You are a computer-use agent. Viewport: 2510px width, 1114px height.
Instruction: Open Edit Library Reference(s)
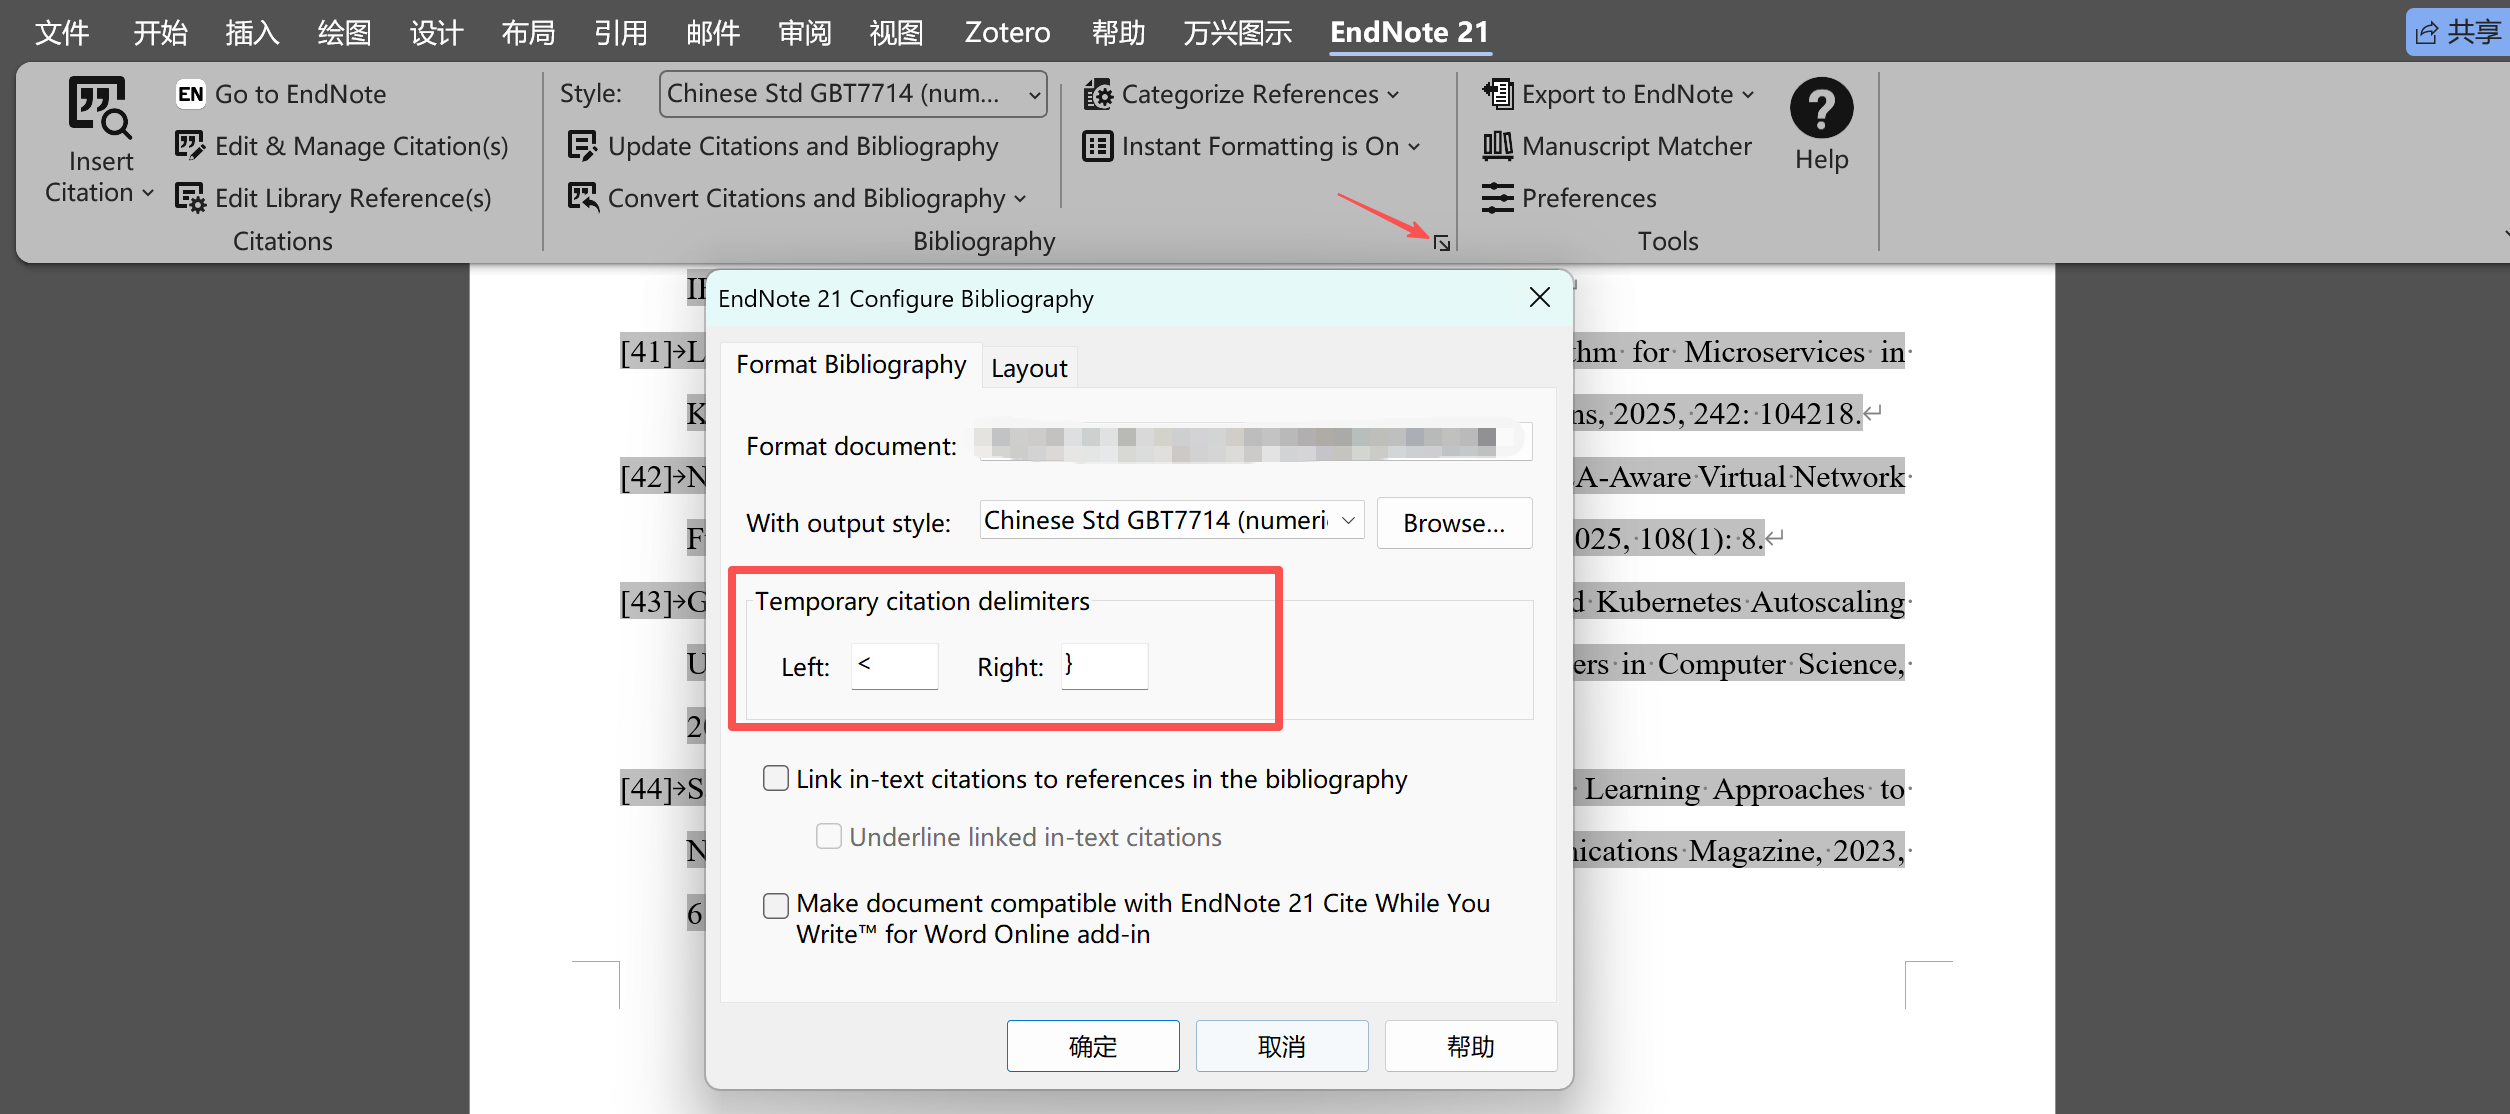(x=334, y=198)
